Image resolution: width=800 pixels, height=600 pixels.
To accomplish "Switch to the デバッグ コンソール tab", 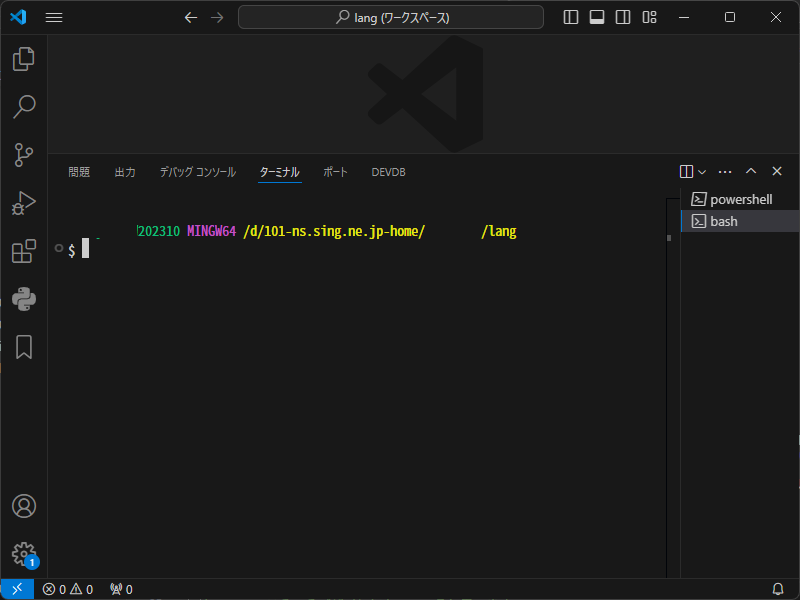I will click(198, 172).
